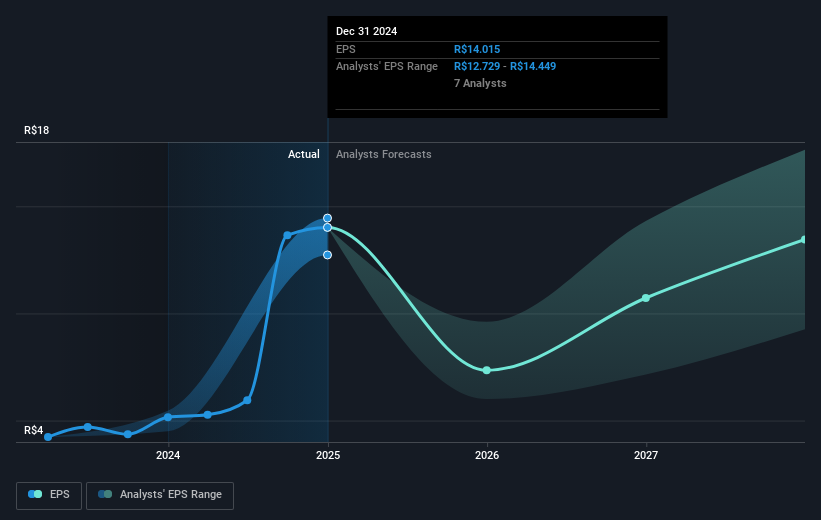Click the Actual section label

coord(304,154)
